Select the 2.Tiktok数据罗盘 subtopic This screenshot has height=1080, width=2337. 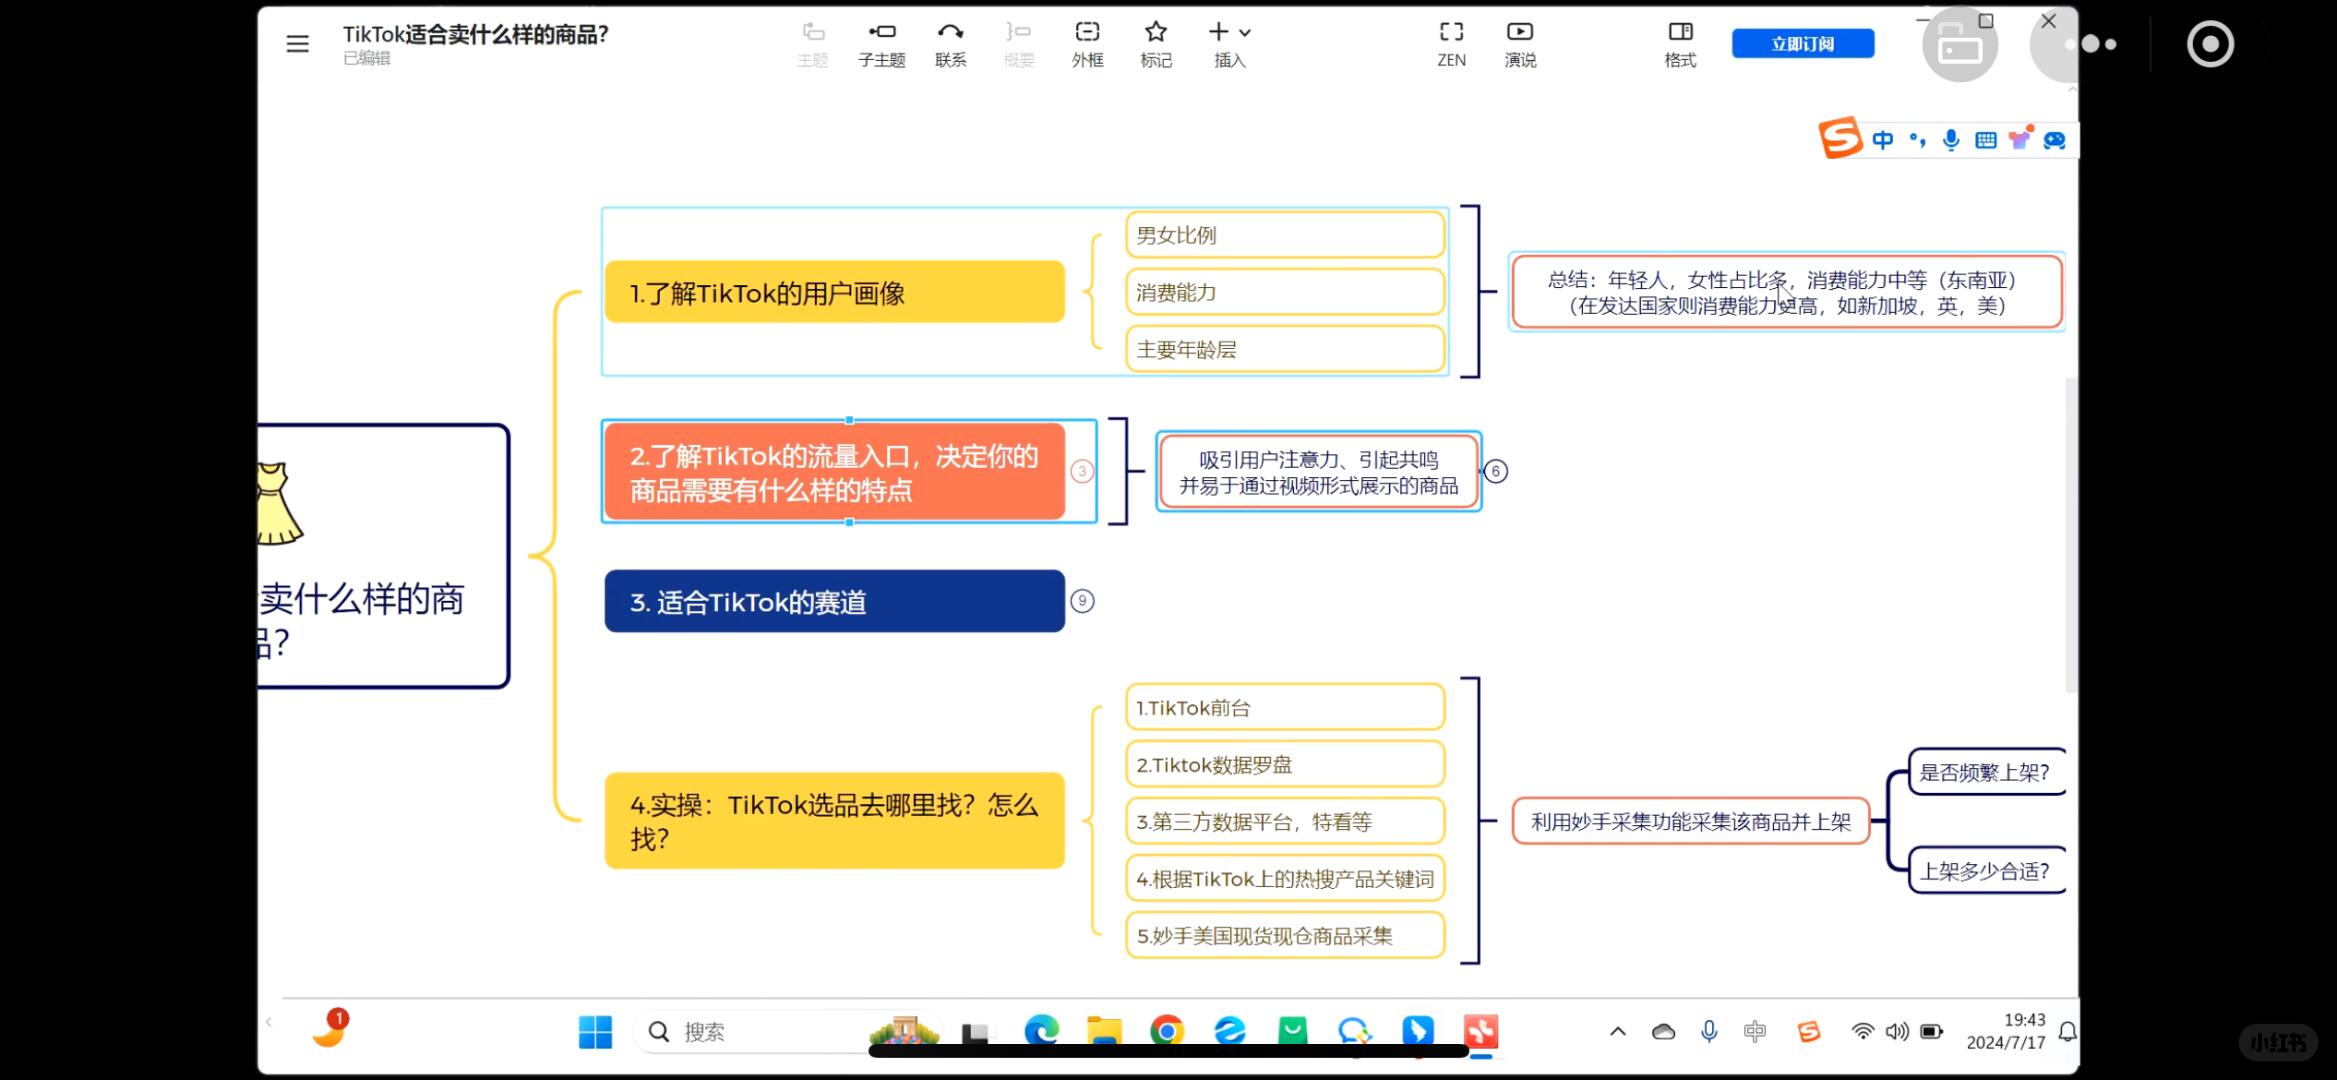pos(1285,765)
